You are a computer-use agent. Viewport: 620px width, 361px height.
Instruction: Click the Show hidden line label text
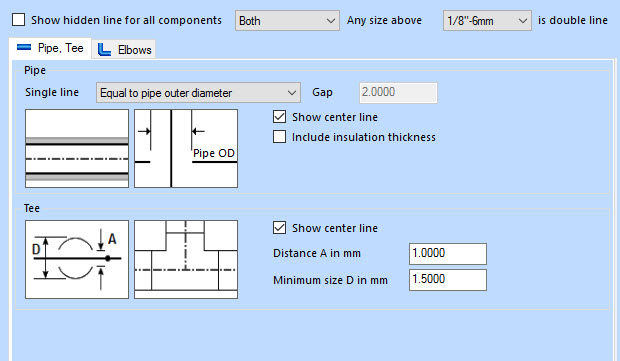126,20
